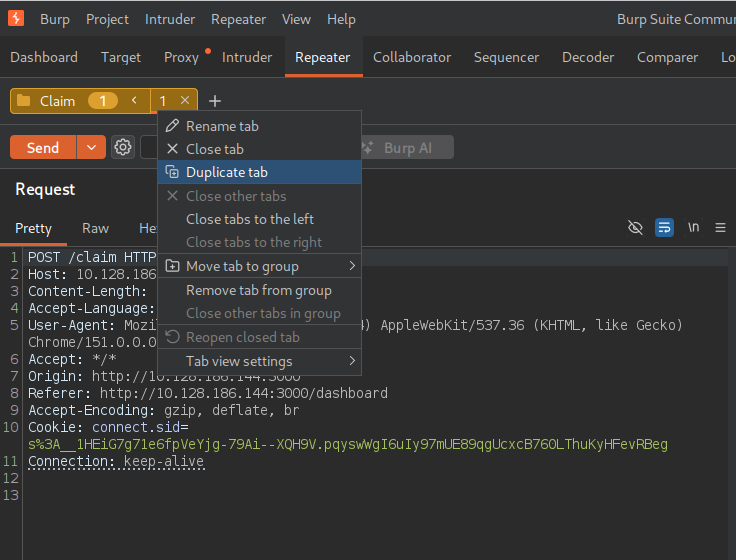Open request editor hamburger menu
Viewport: 736px width, 560px height.
pos(720,228)
